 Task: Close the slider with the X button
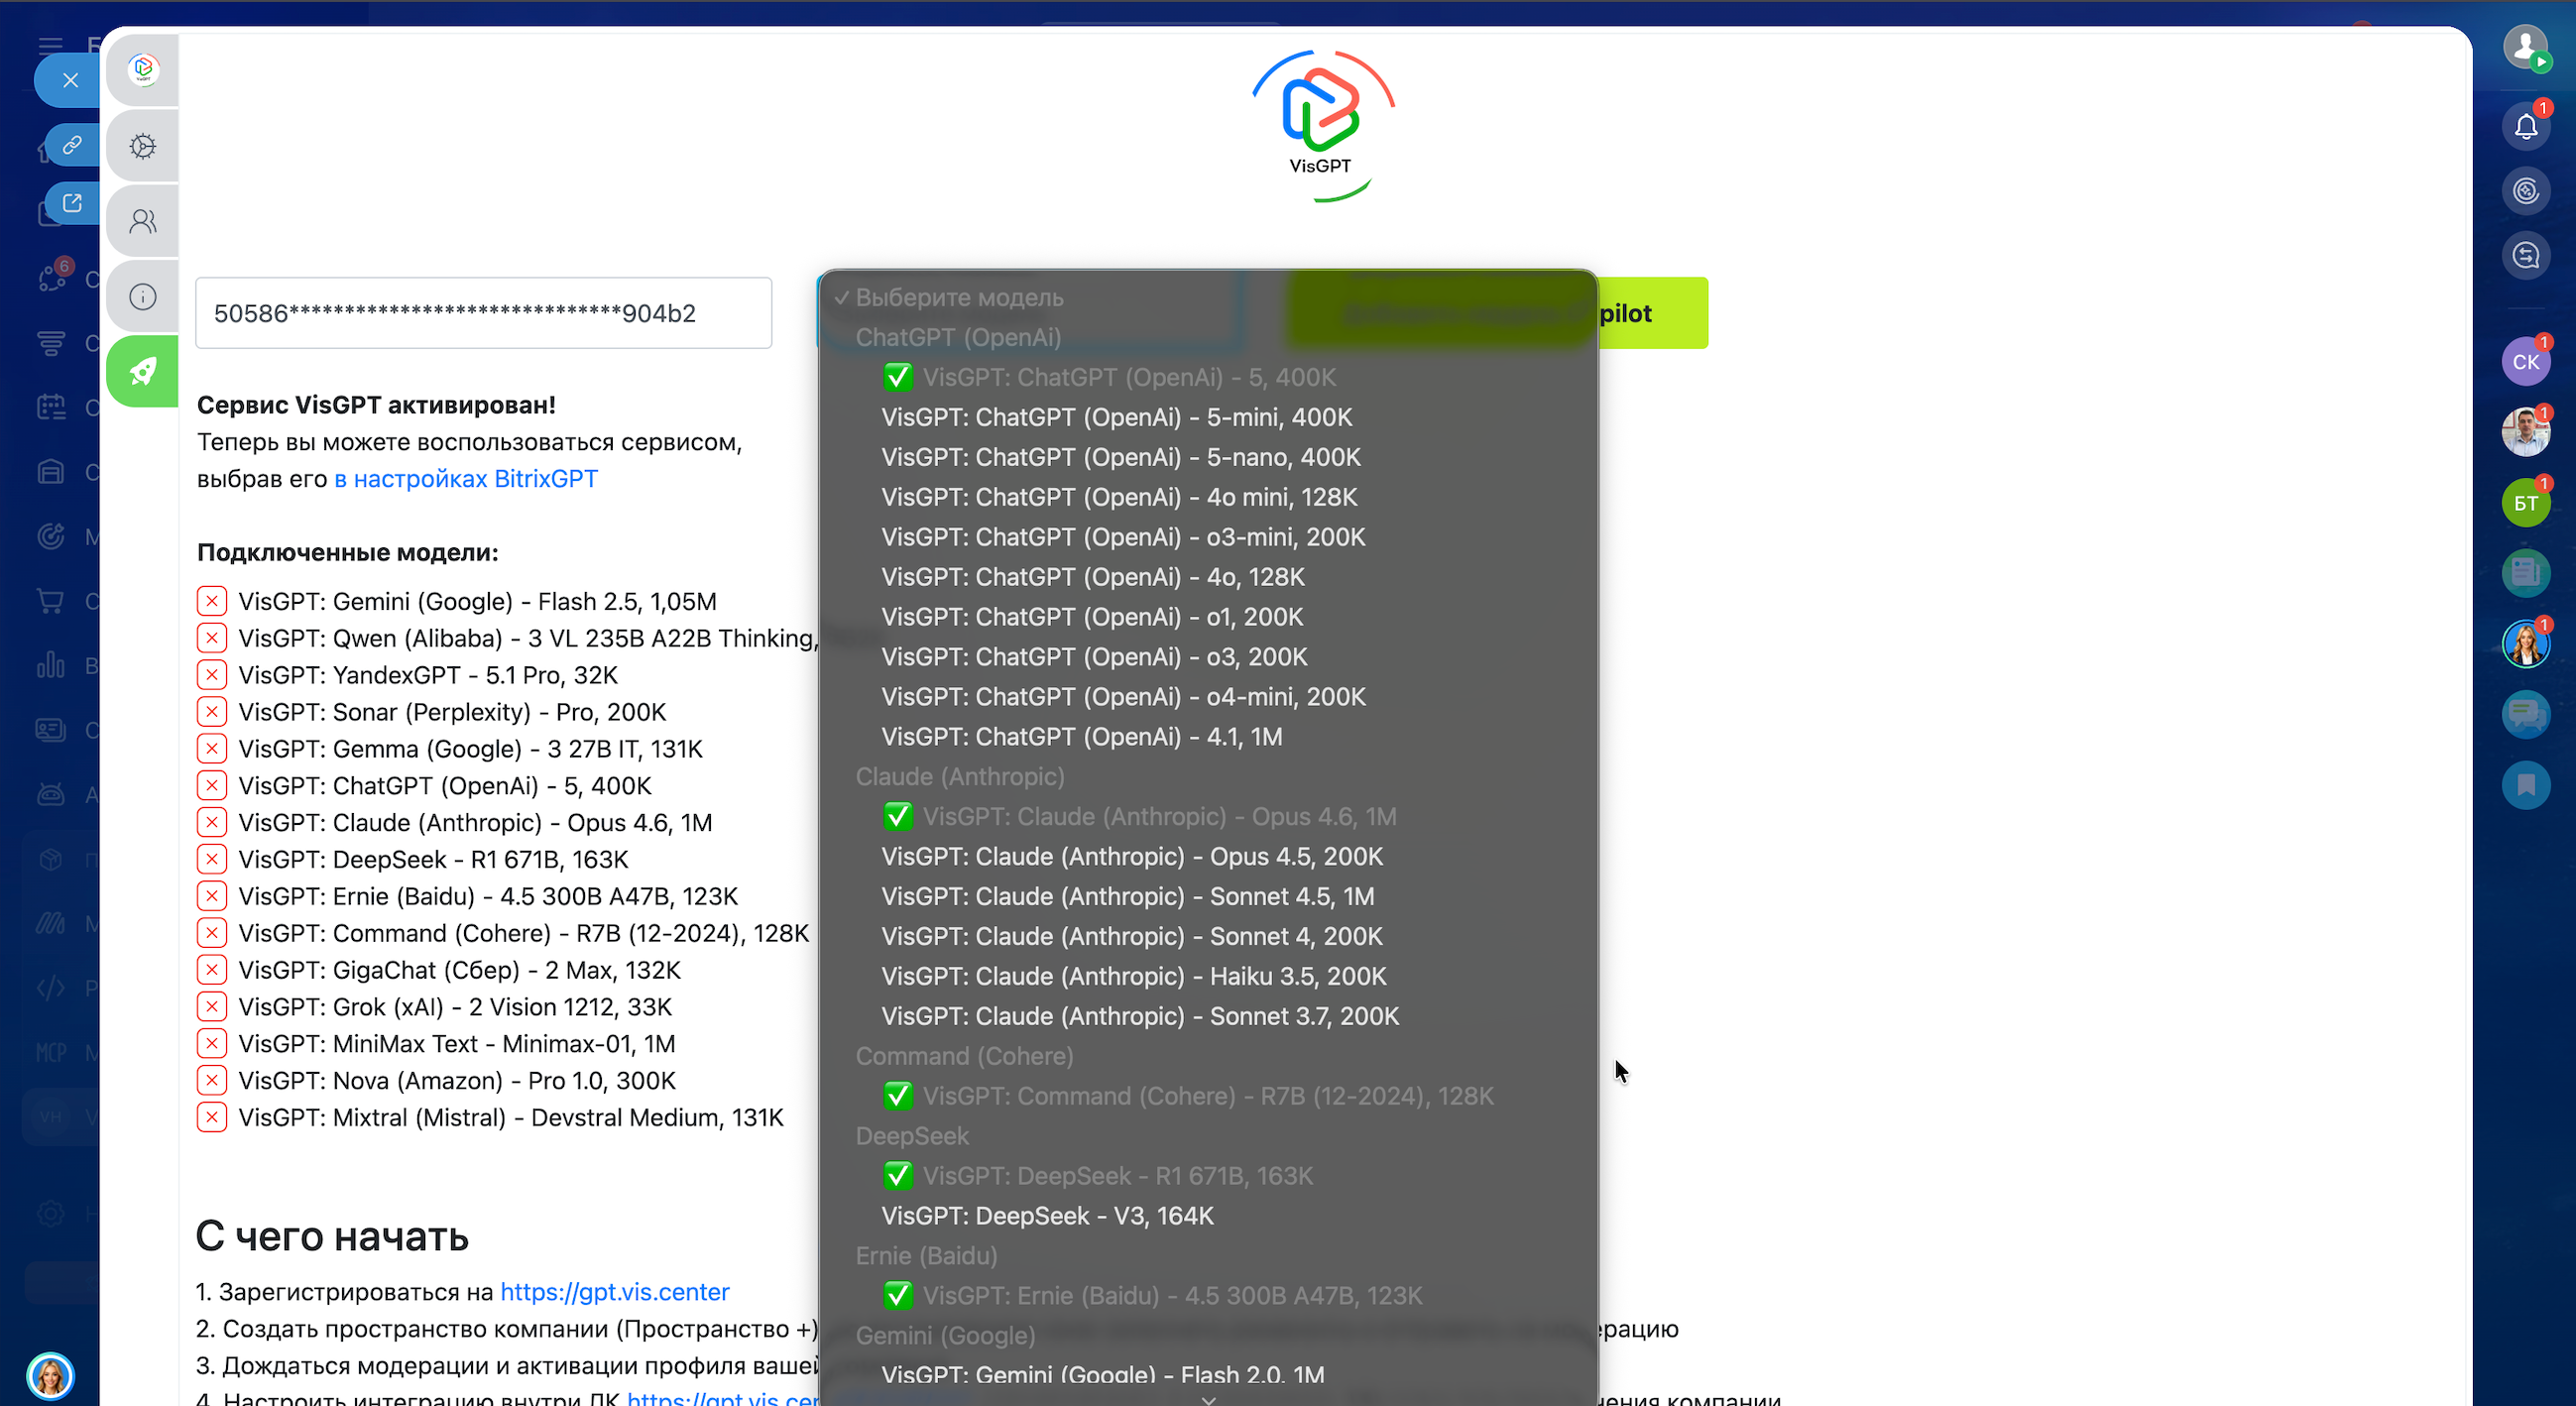coord(70,80)
